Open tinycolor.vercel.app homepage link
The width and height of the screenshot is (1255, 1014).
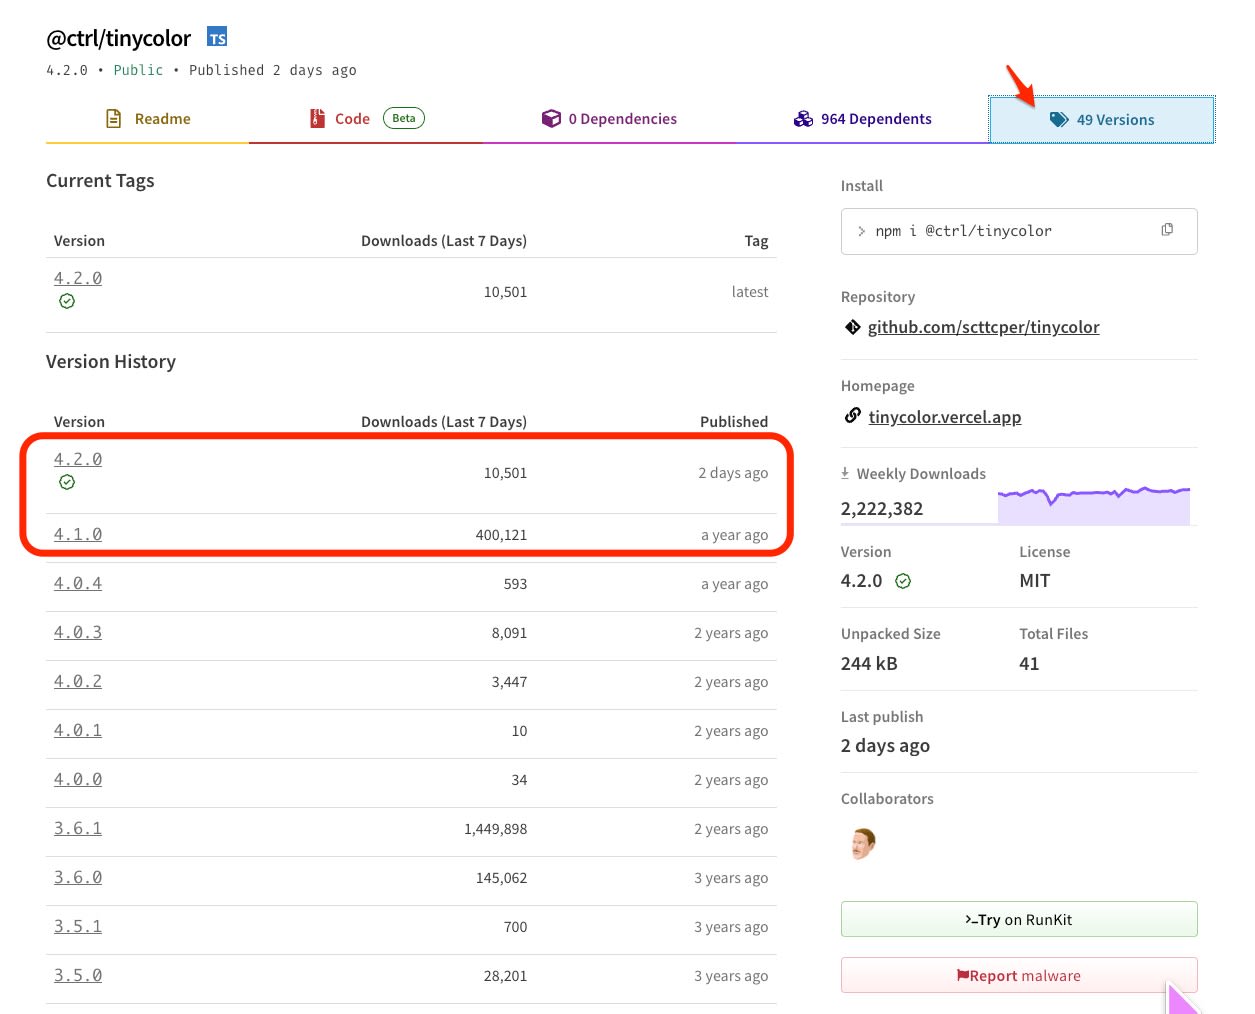(x=945, y=417)
